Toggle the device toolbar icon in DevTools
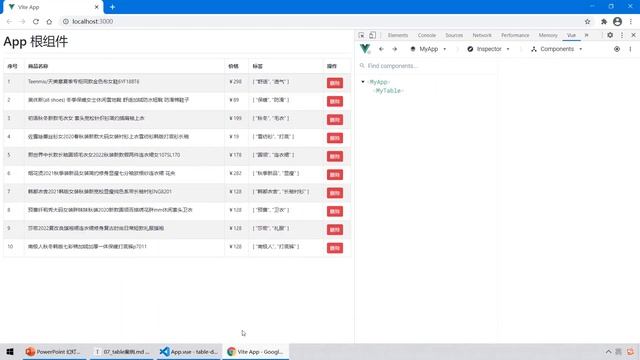 (x=372, y=36)
